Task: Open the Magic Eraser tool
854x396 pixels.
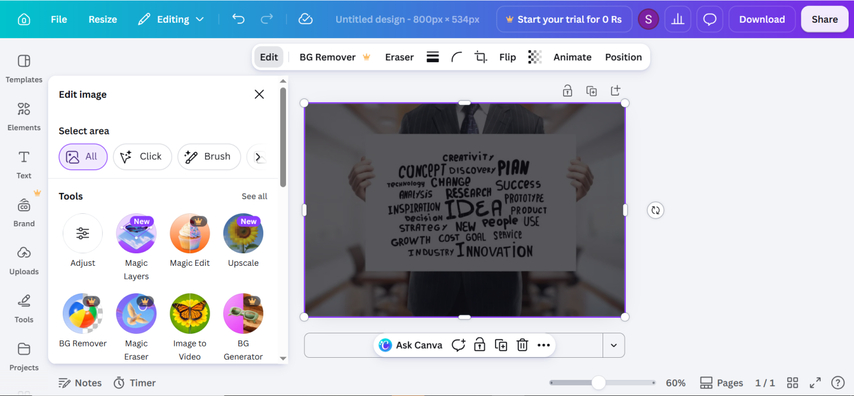Action: (136, 327)
